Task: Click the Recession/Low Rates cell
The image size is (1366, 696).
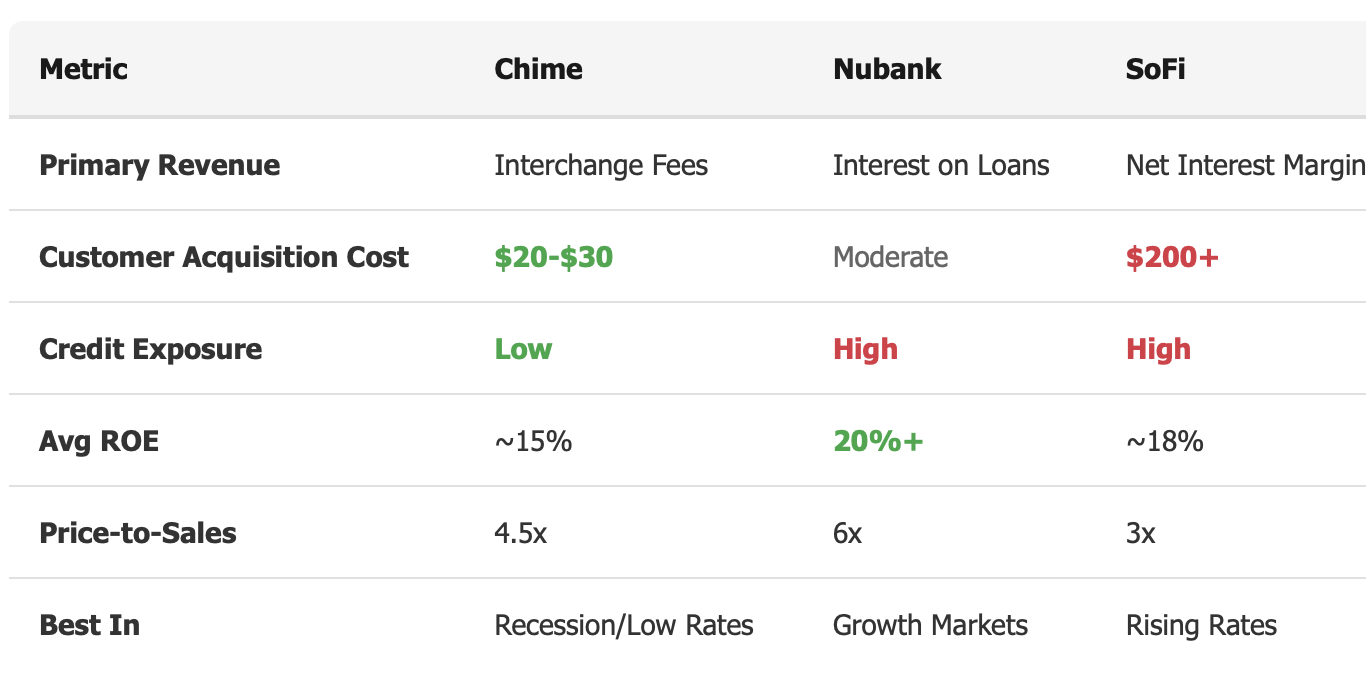Action: (x=624, y=625)
